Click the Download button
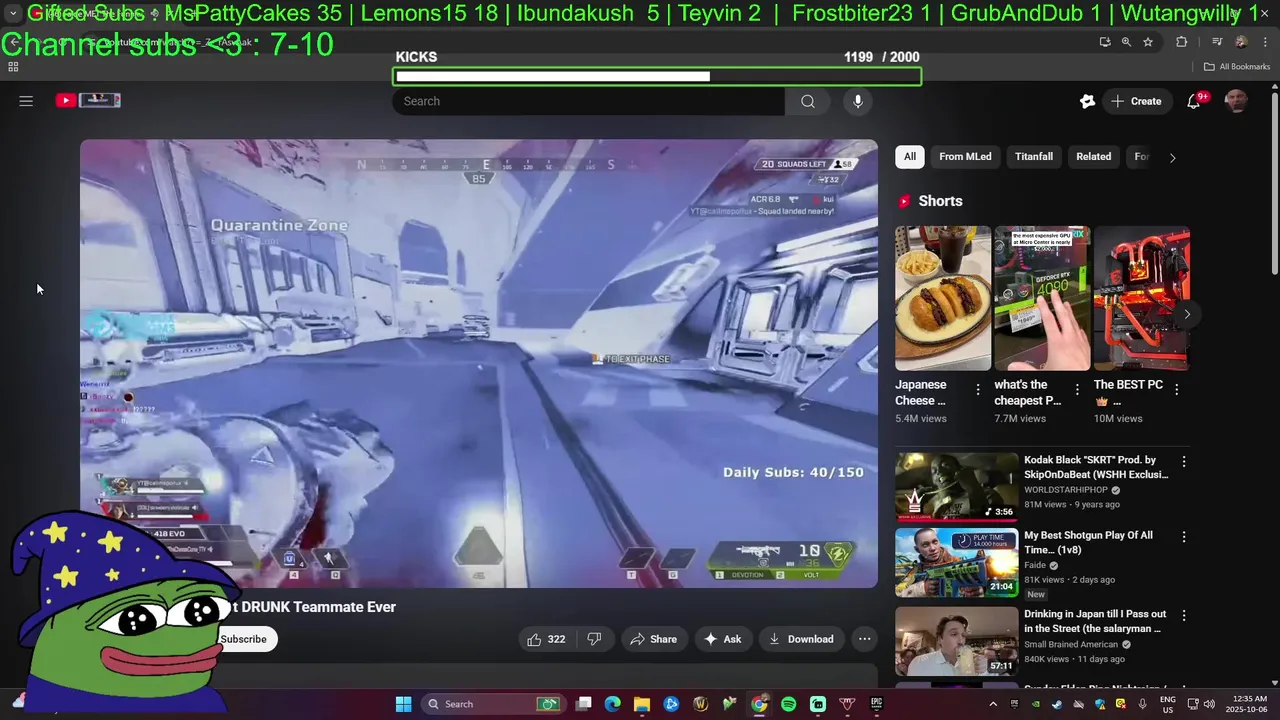The image size is (1280, 720). pos(801,639)
